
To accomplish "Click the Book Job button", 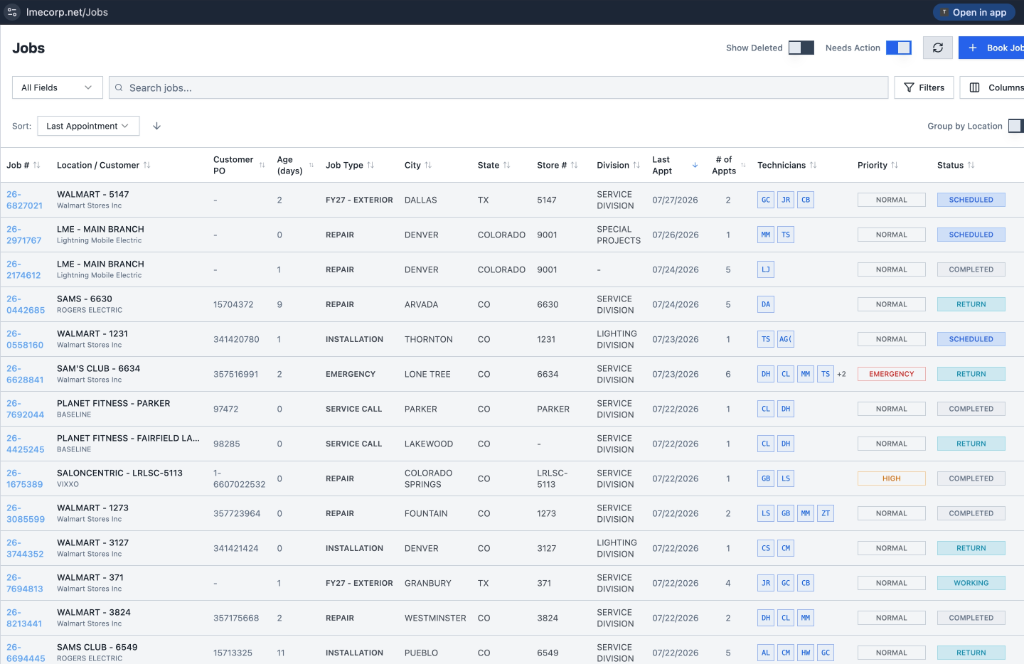I will [x=991, y=48].
